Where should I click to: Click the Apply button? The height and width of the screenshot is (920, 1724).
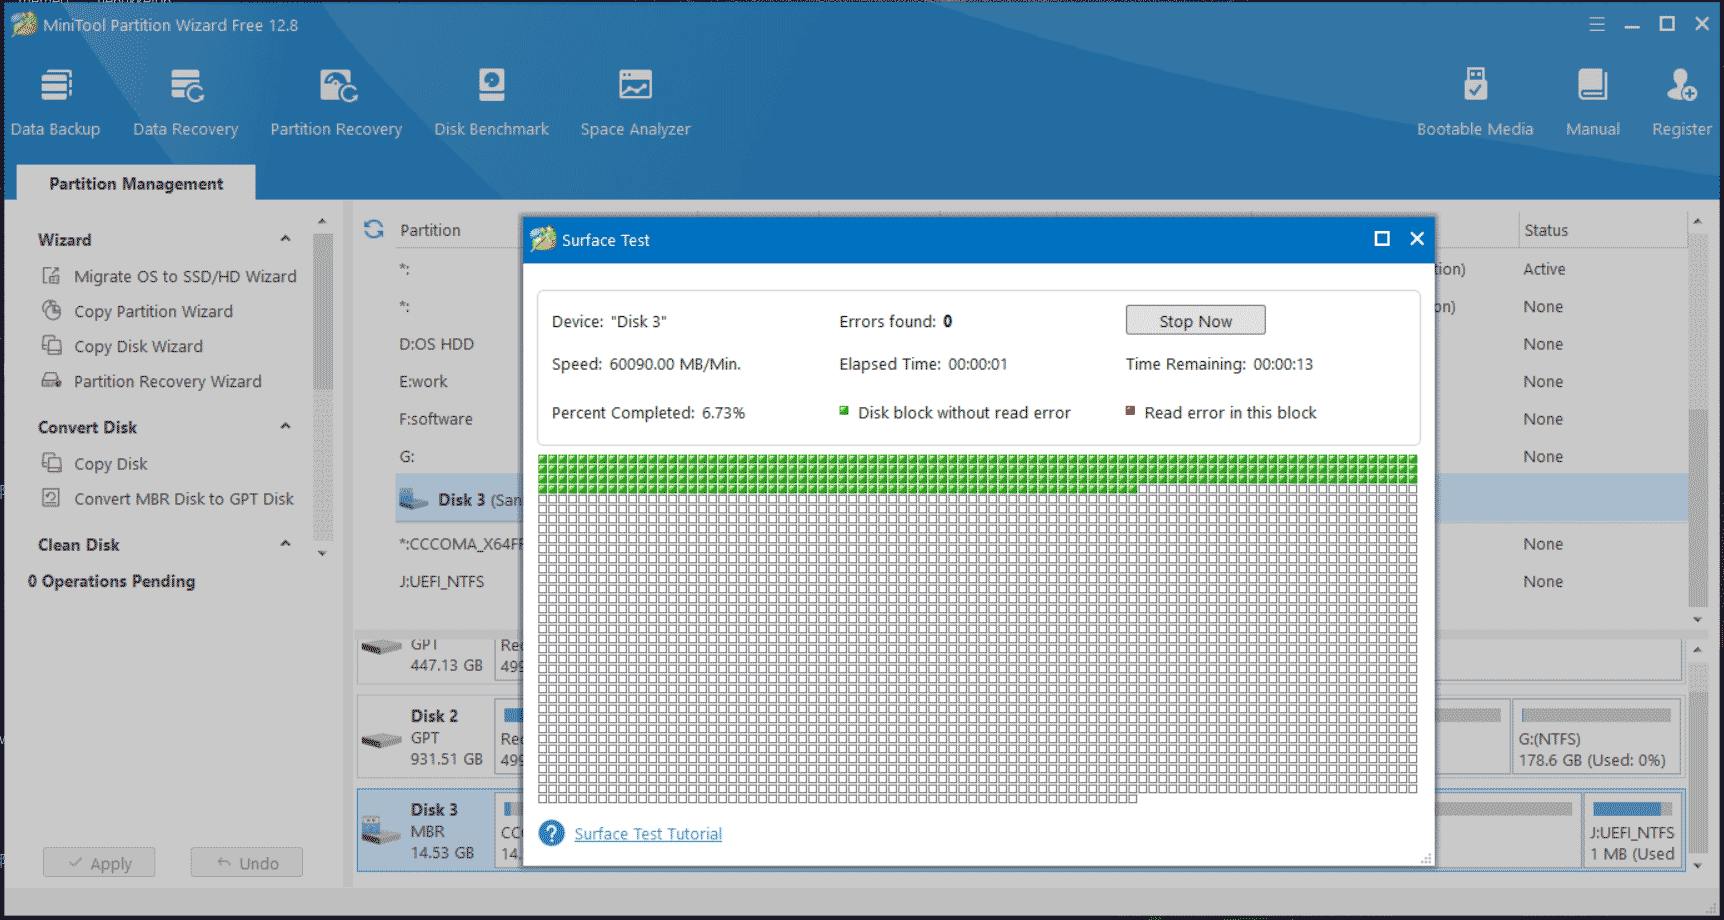point(99,862)
